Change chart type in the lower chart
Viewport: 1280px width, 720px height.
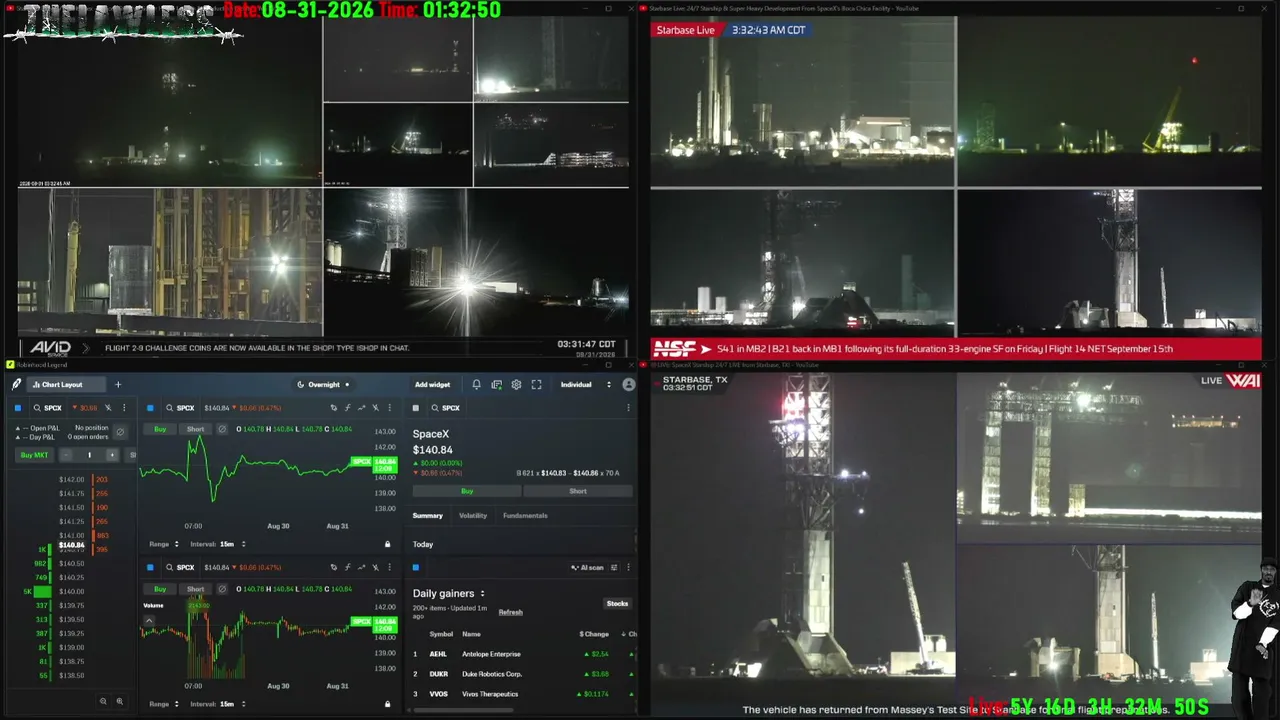pos(361,567)
